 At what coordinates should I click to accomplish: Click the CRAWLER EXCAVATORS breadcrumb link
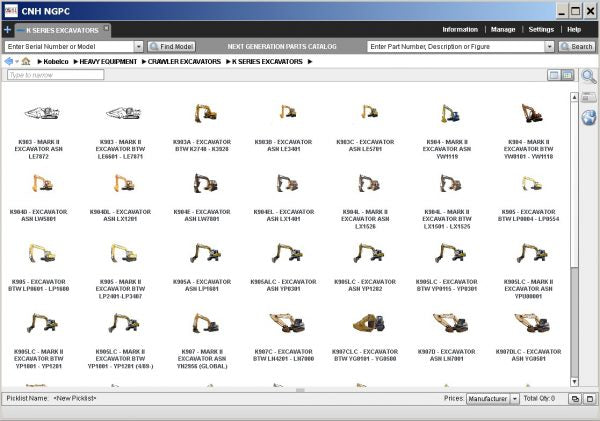pos(186,62)
